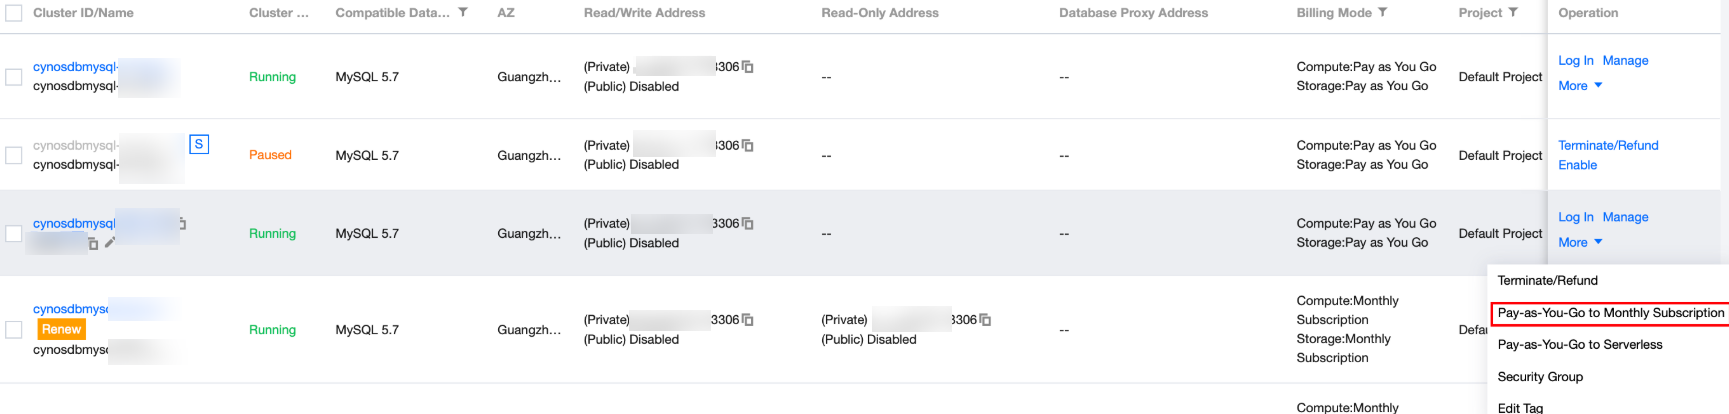Select the checkbox for the Paused cluster row
1729x414 pixels.
coord(14,155)
